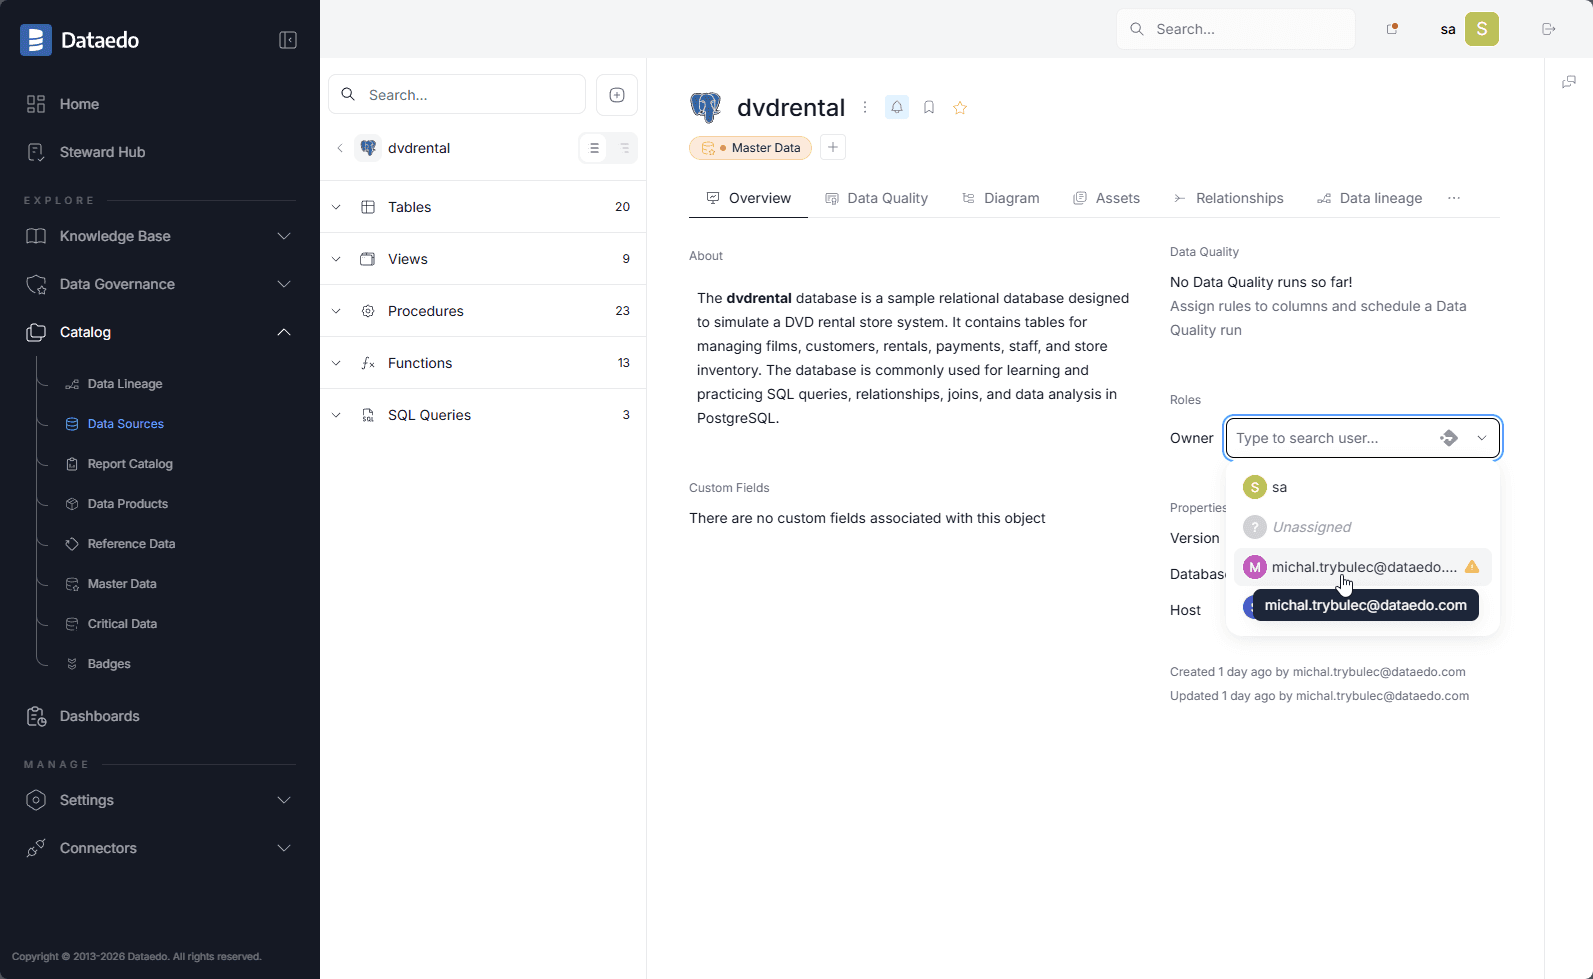Open the comments panel icon
The height and width of the screenshot is (979, 1593).
(x=1569, y=82)
